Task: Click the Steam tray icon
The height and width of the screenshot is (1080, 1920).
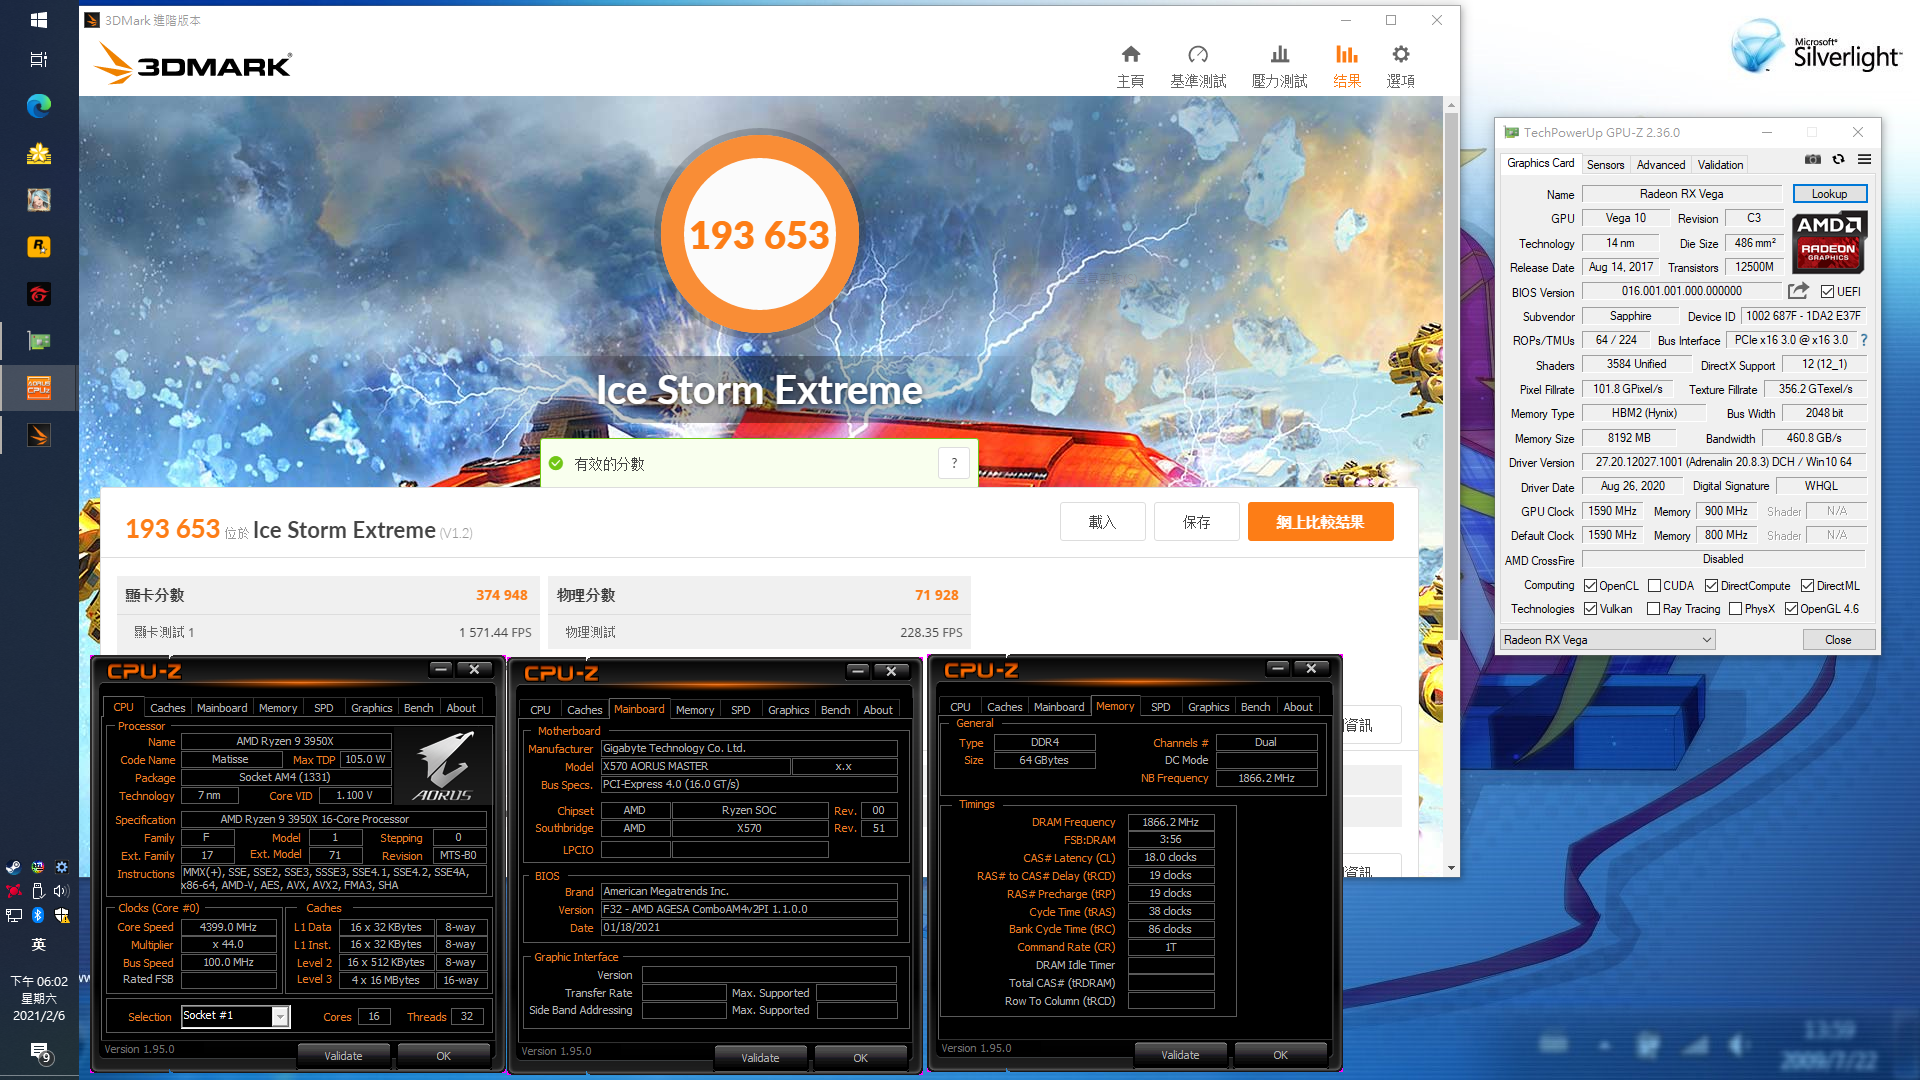Action: [x=14, y=867]
